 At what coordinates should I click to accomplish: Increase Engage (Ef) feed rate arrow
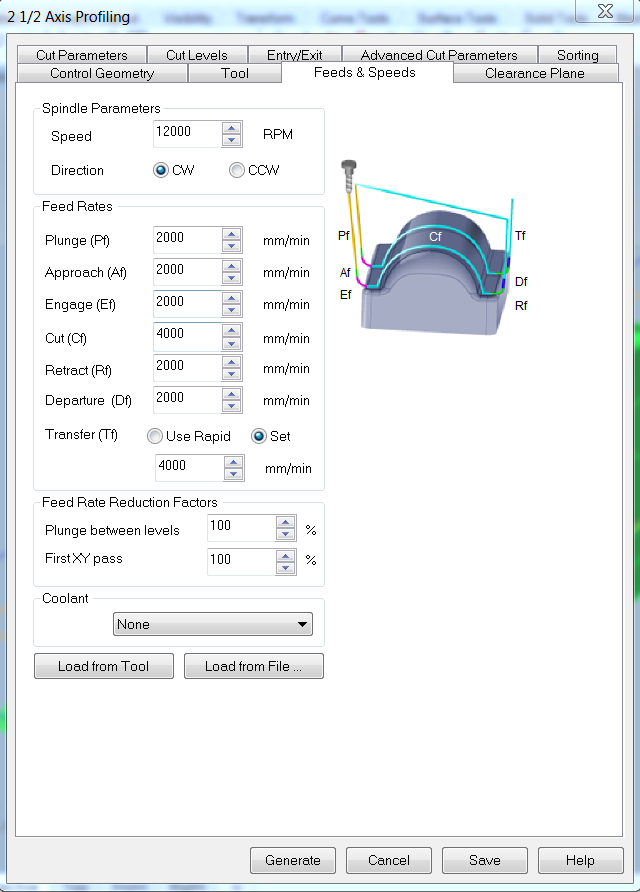pos(231,298)
